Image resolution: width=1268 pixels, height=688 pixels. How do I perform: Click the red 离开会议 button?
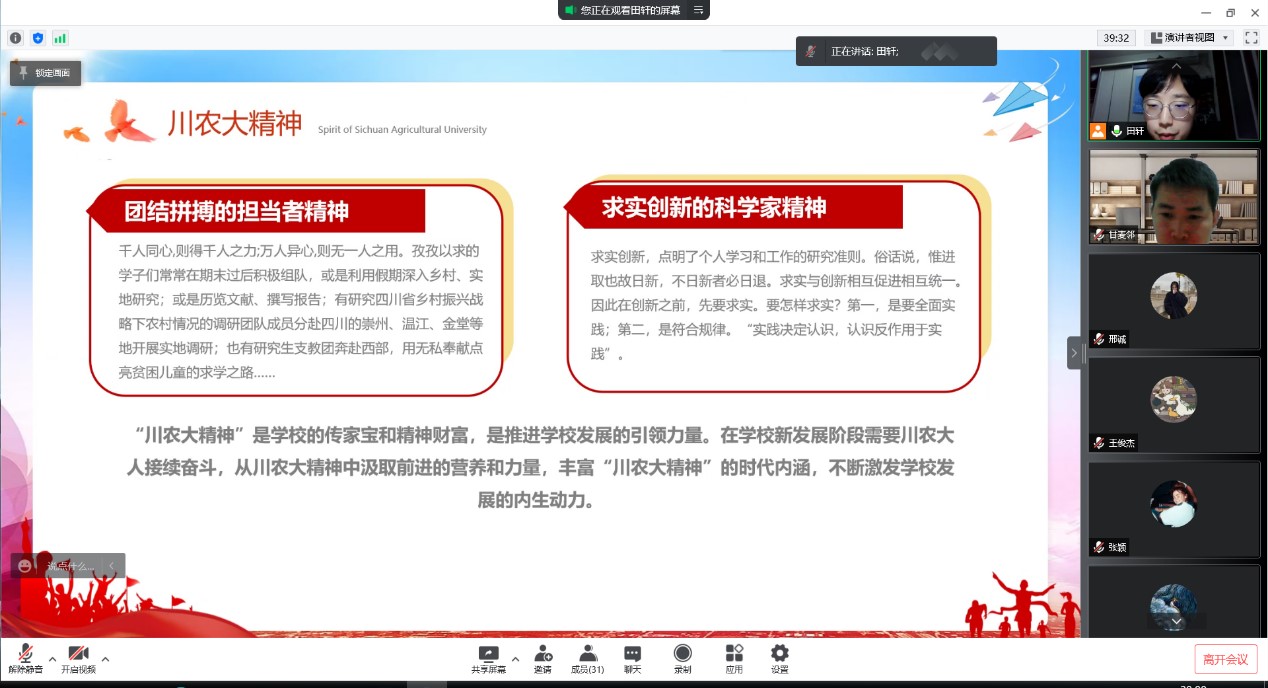pos(1225,659)
